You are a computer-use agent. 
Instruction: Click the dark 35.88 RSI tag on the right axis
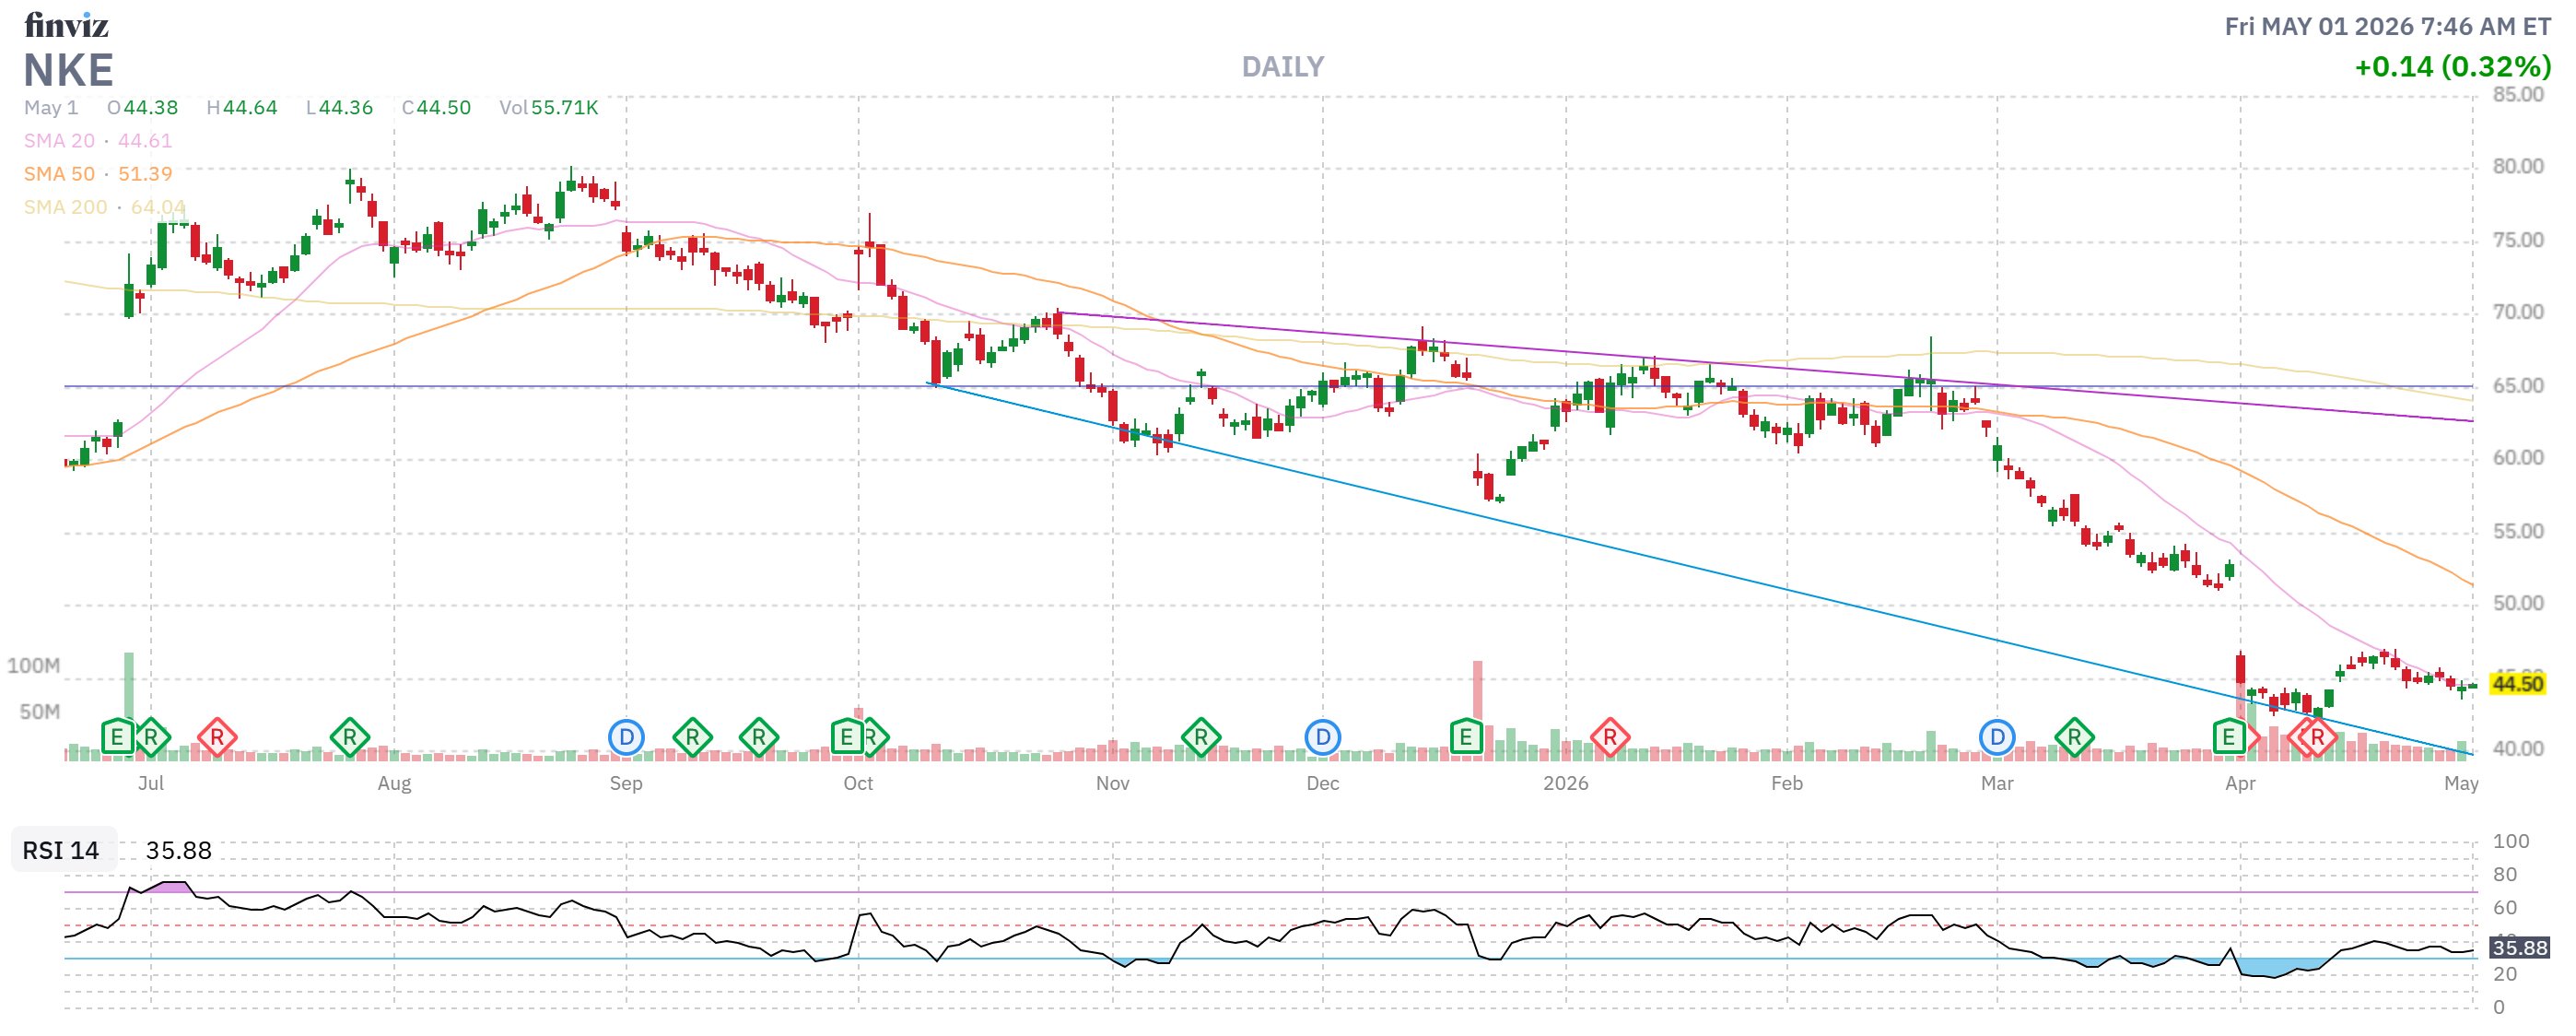tap(2519, 947)
